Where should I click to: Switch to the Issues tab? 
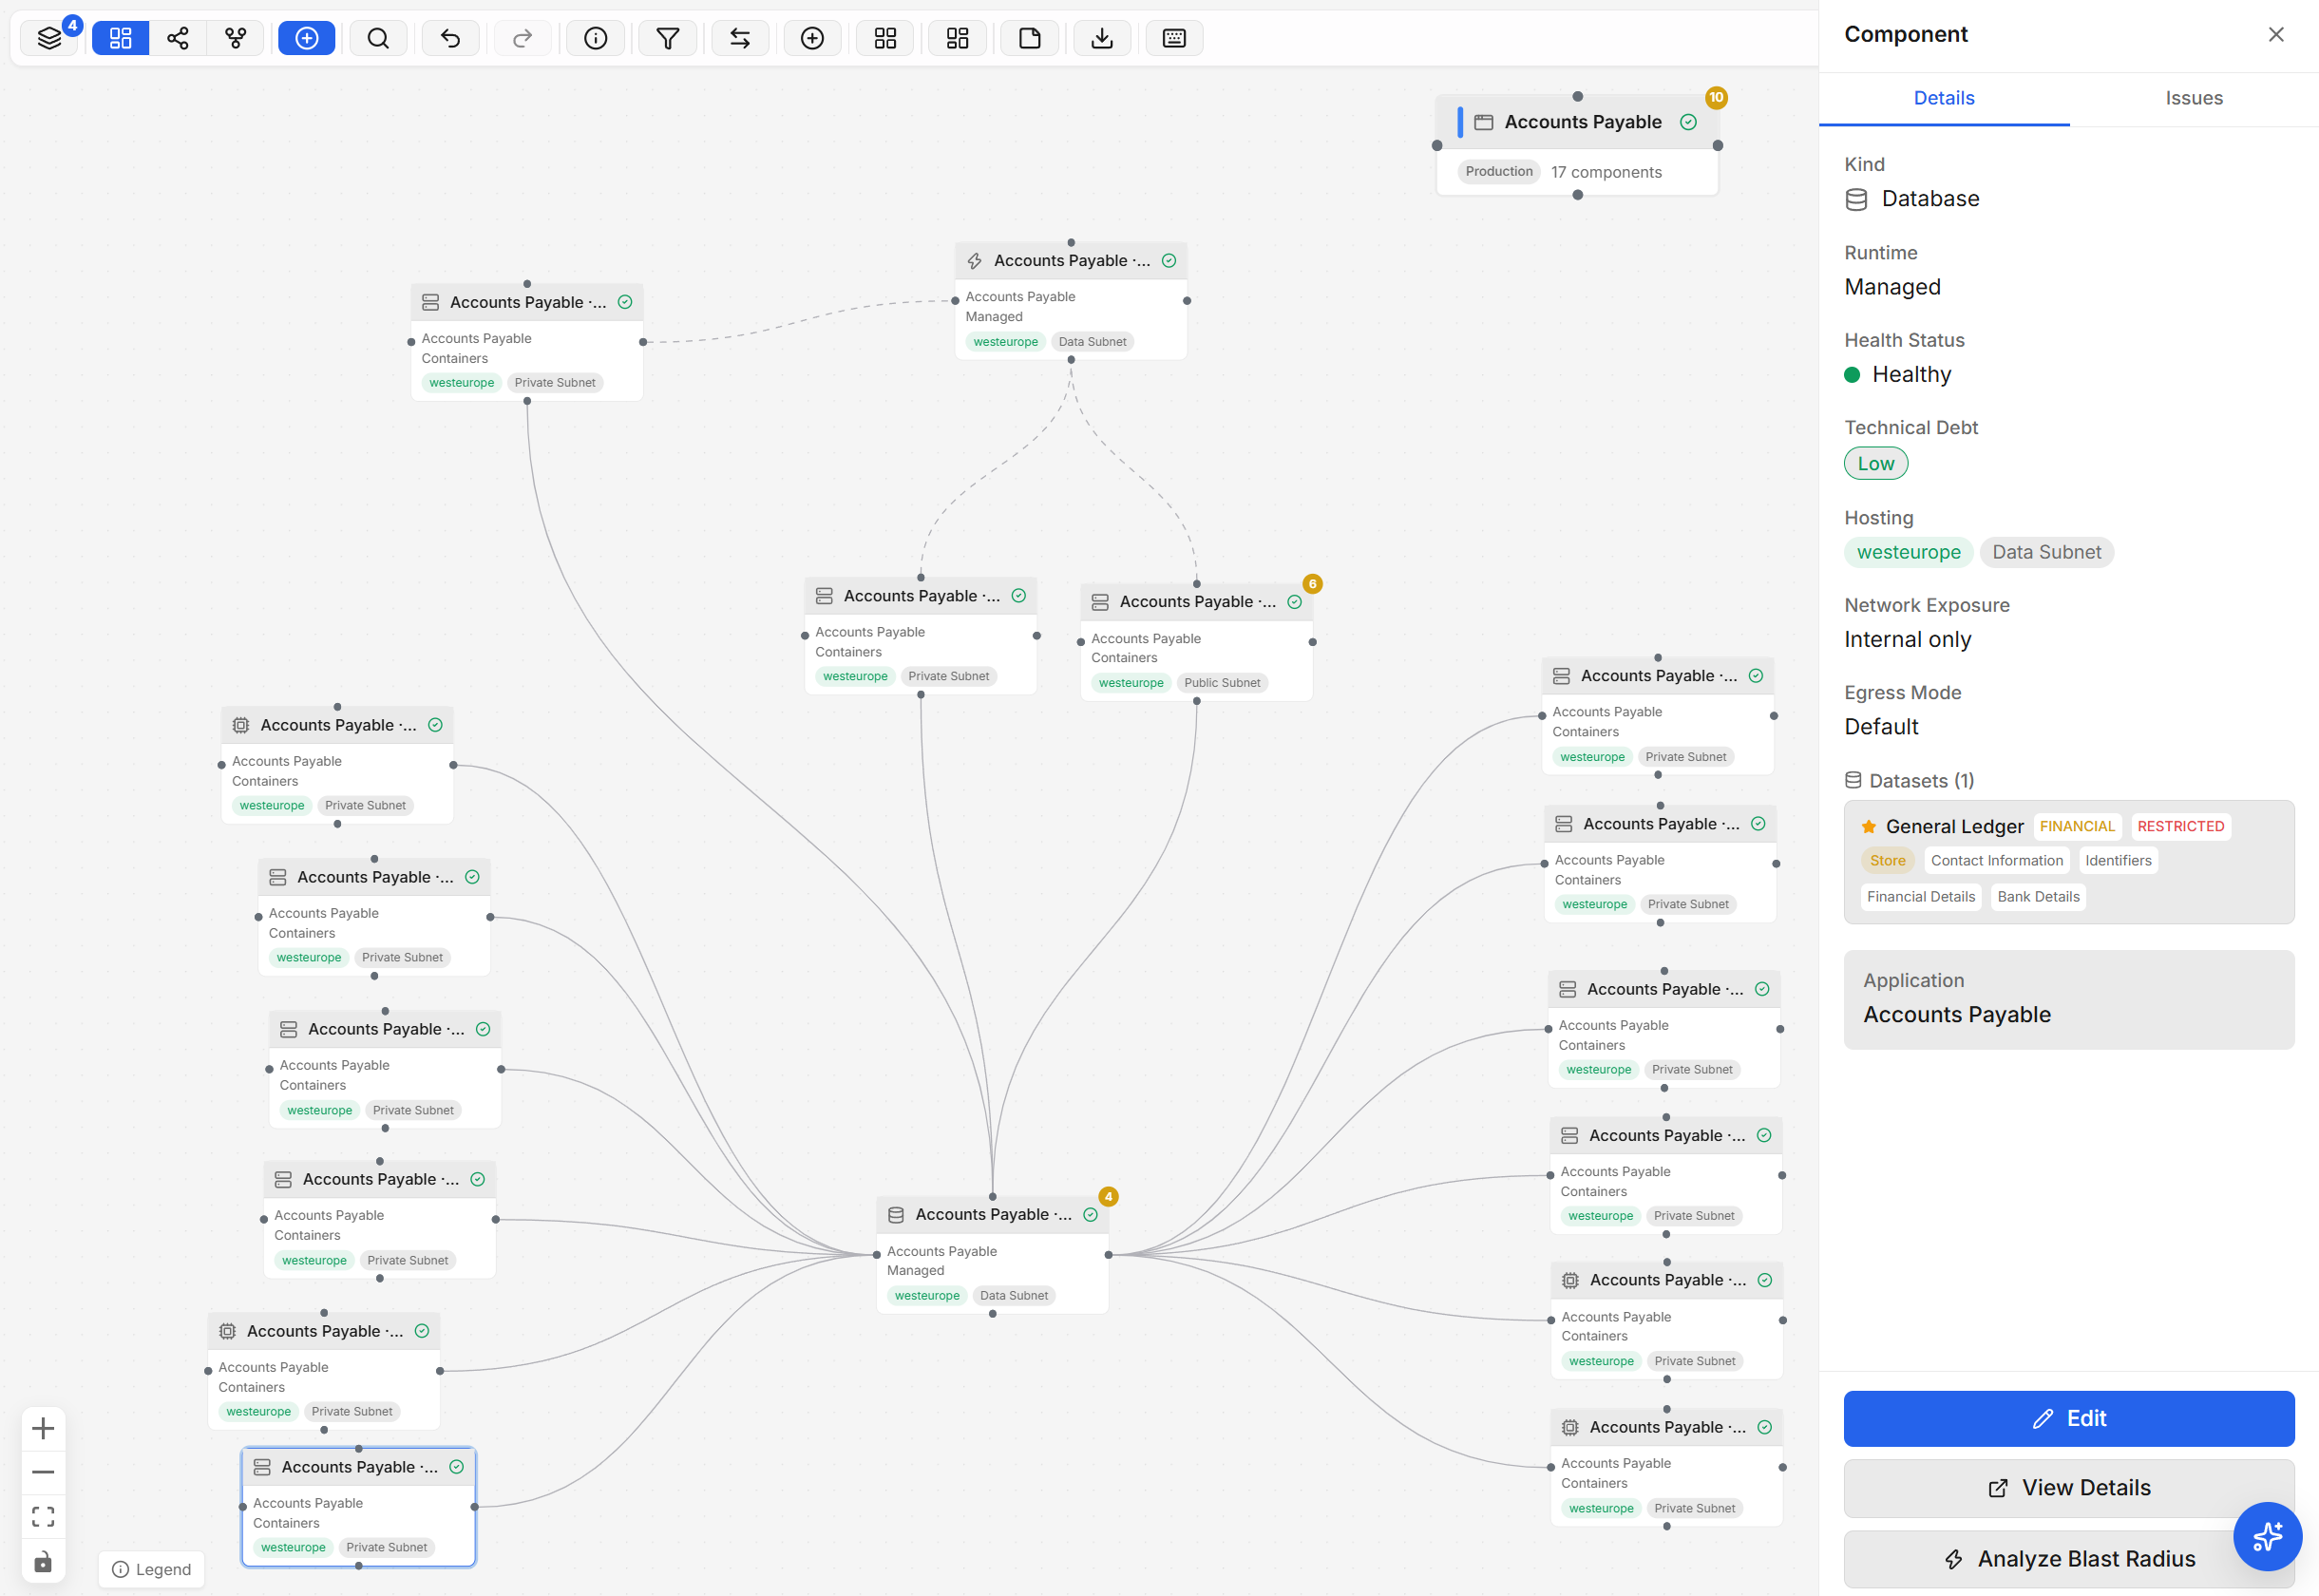coord(2194,98)
